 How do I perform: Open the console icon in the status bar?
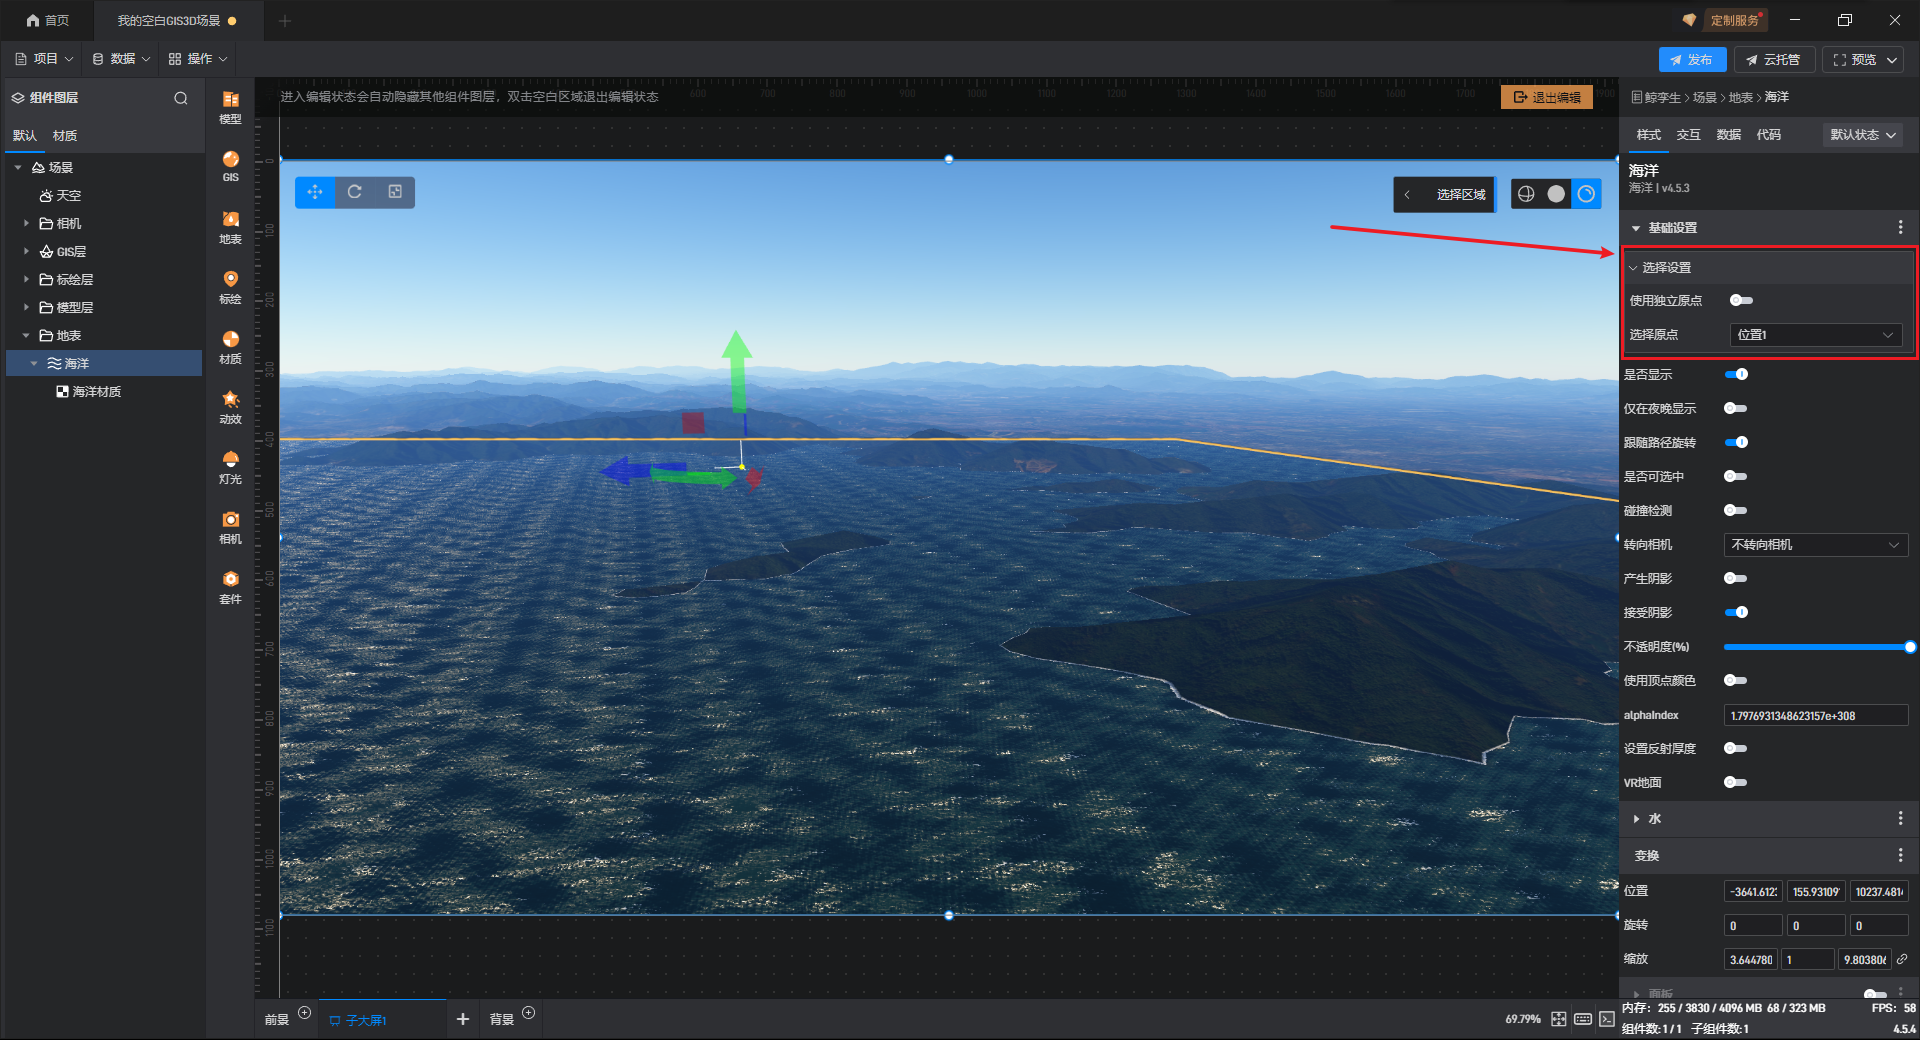(1607, 1019)
